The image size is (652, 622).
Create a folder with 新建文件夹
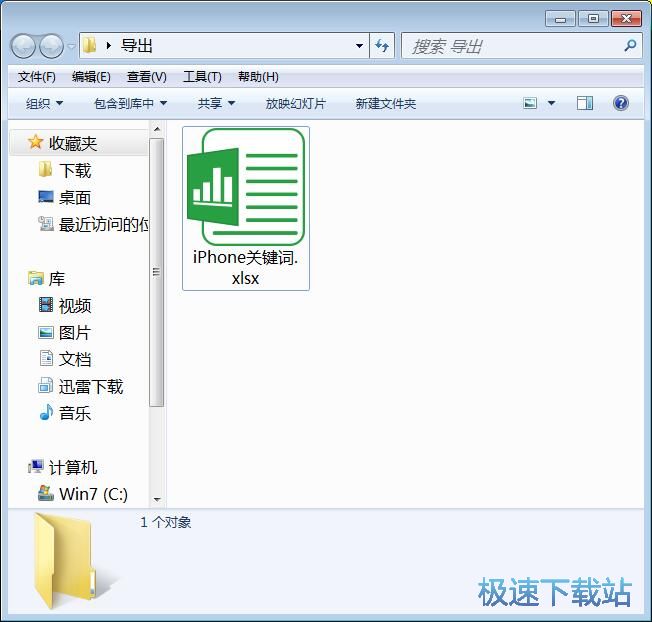[385, 103]
